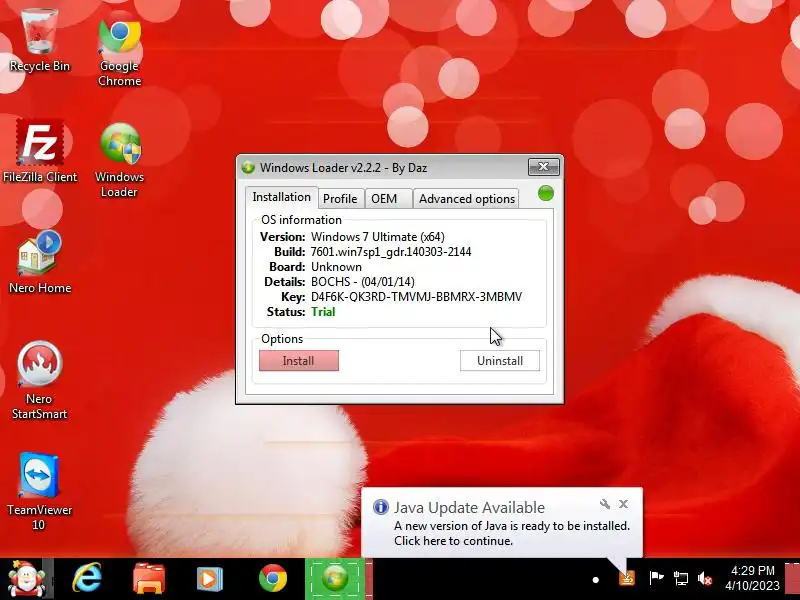Select the Nero Home desktop icon

click(x=40, y=262)
